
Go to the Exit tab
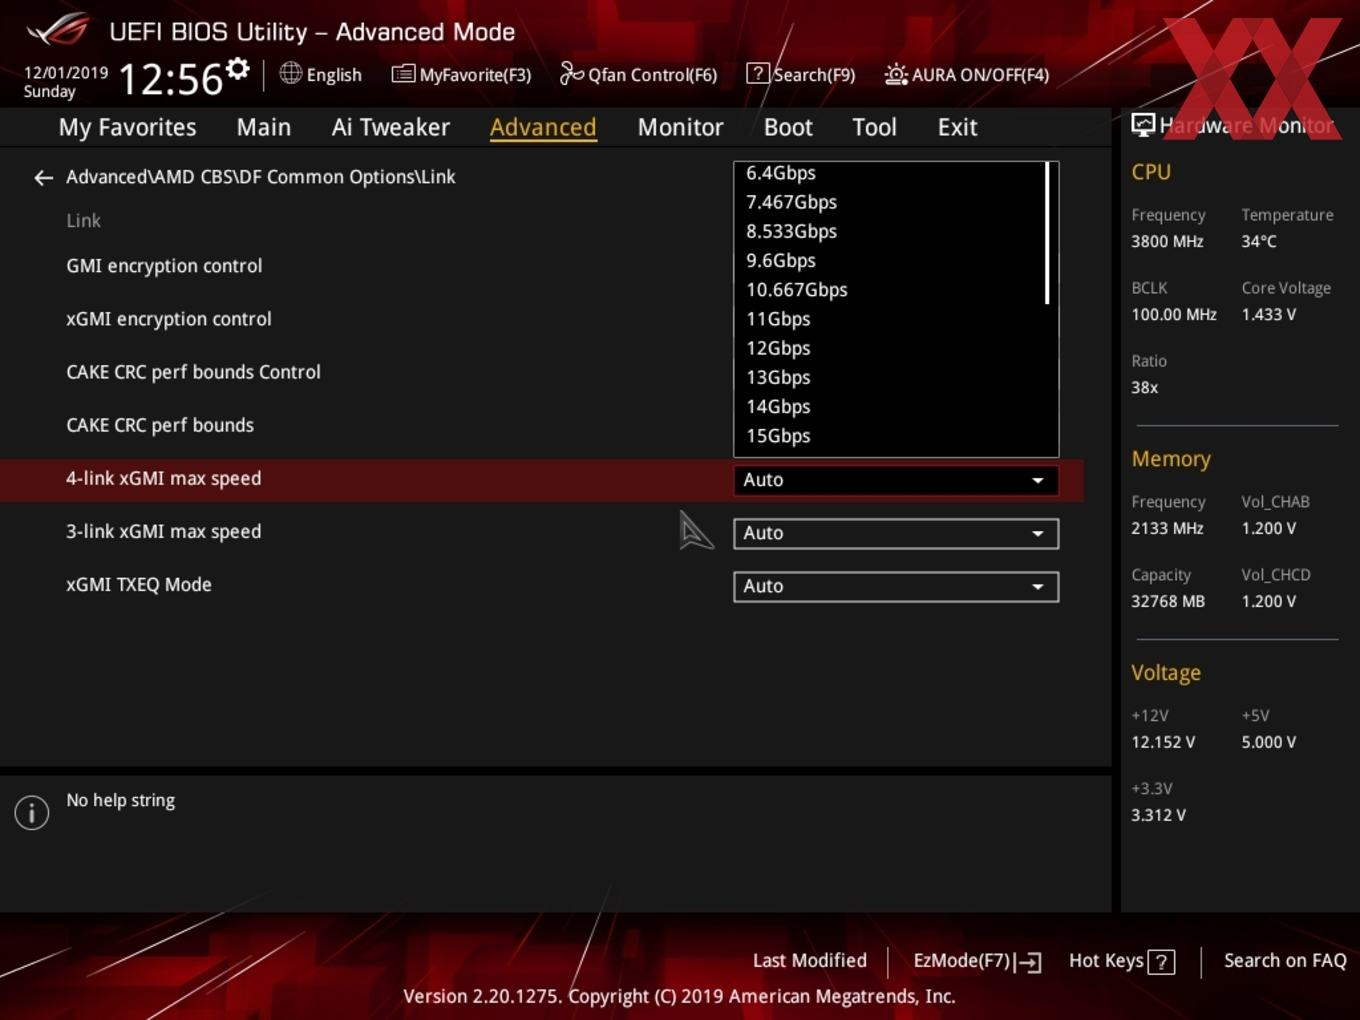pyautogui.click(x=957, y=127)
